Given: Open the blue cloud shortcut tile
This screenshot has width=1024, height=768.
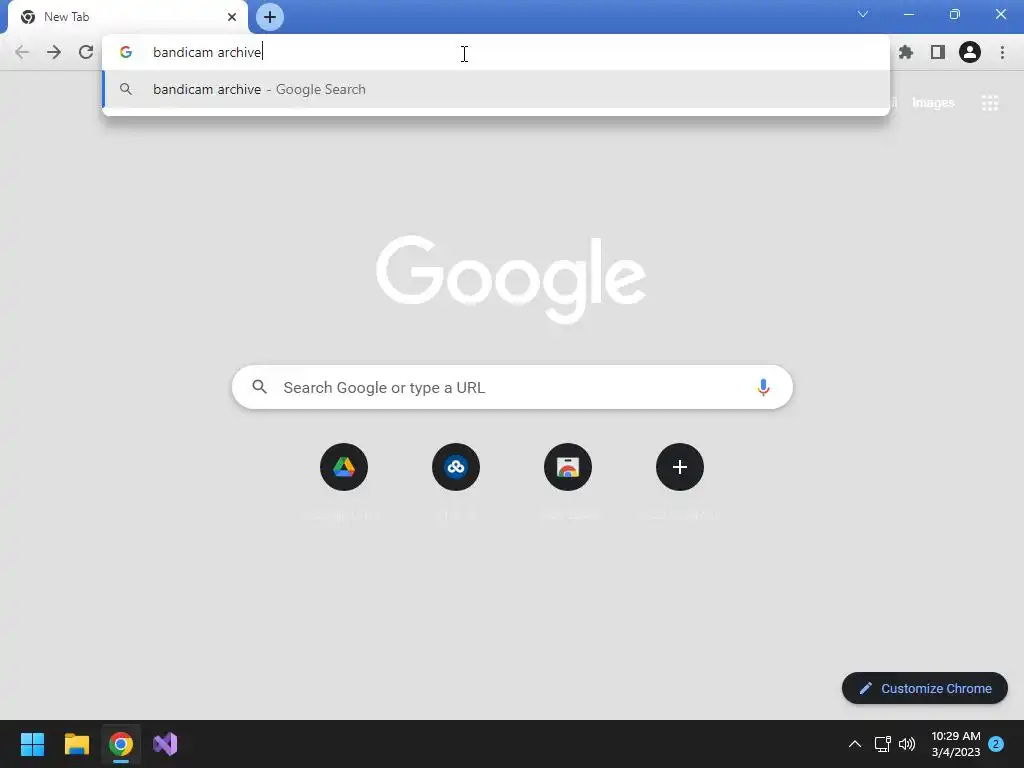Looking at the screenshot, I should (x=456, y=467).
